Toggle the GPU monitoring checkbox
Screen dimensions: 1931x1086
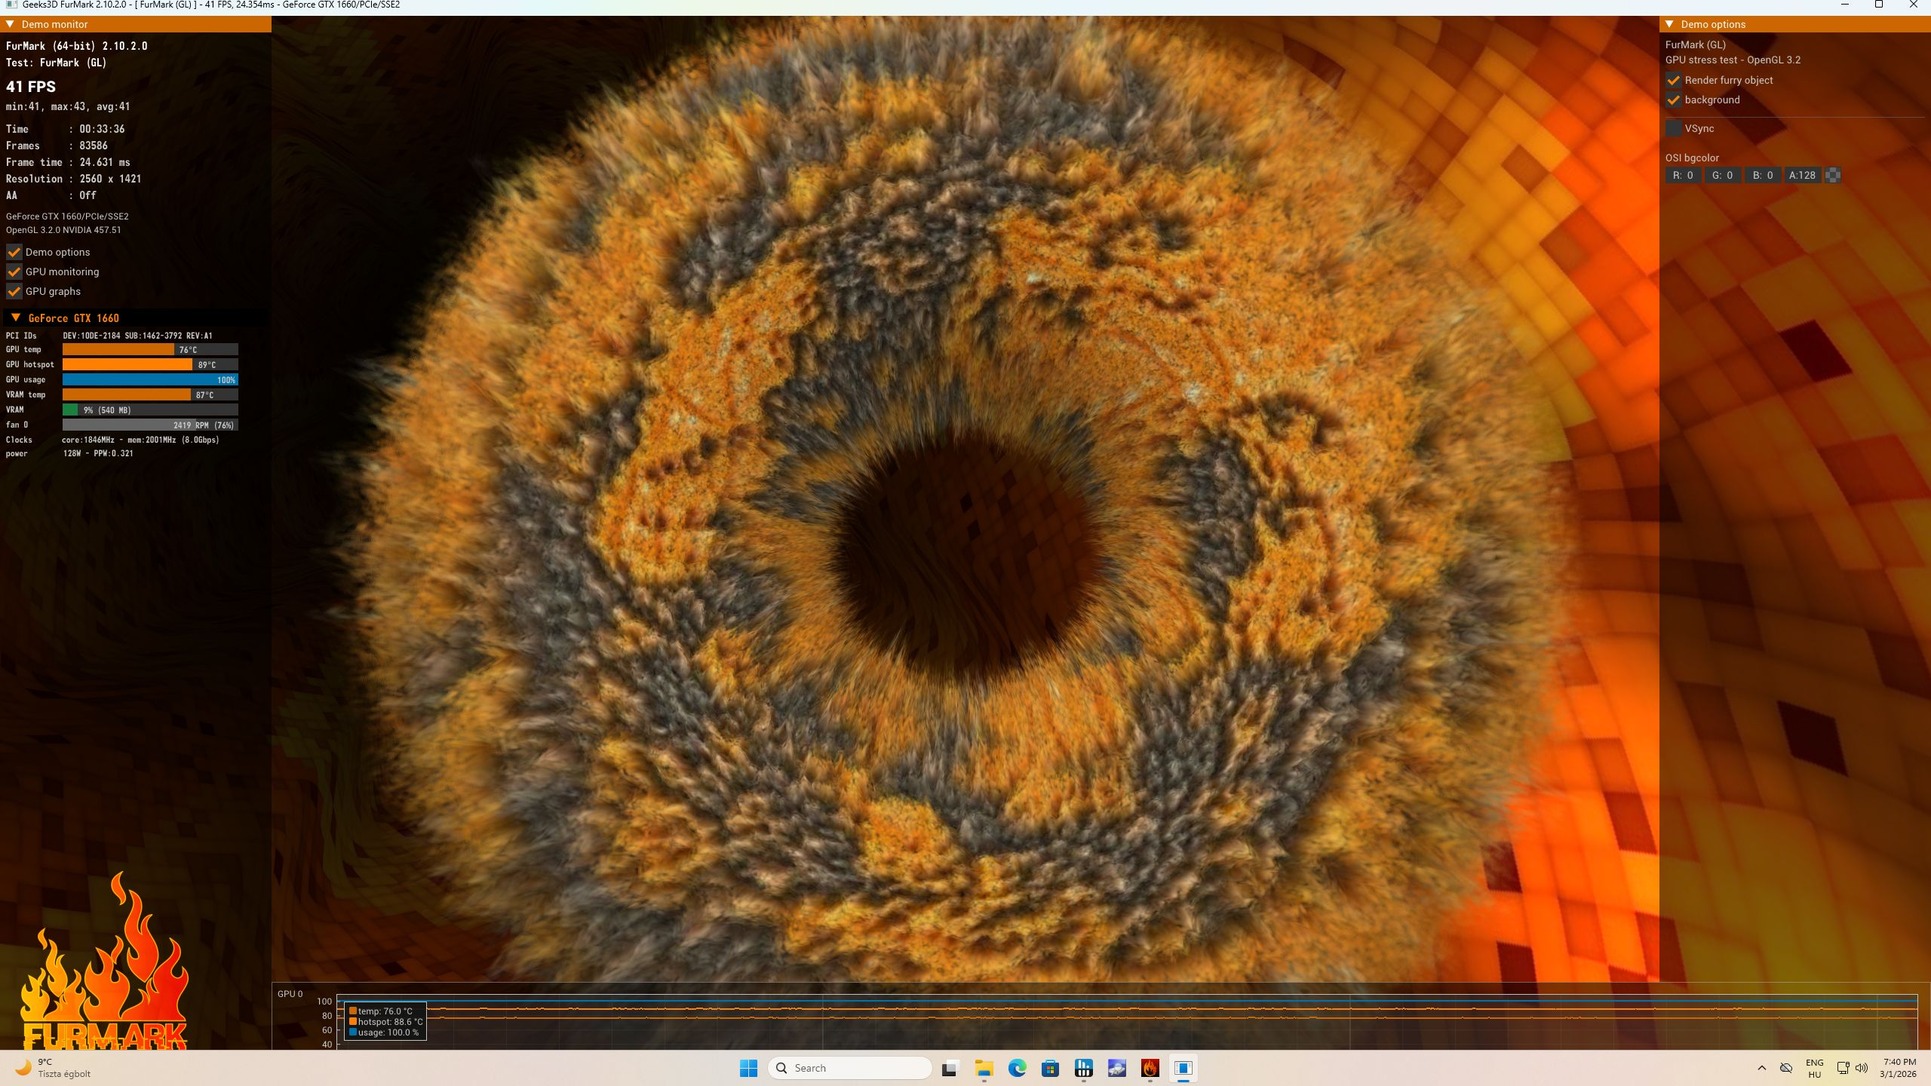point(14,272)
